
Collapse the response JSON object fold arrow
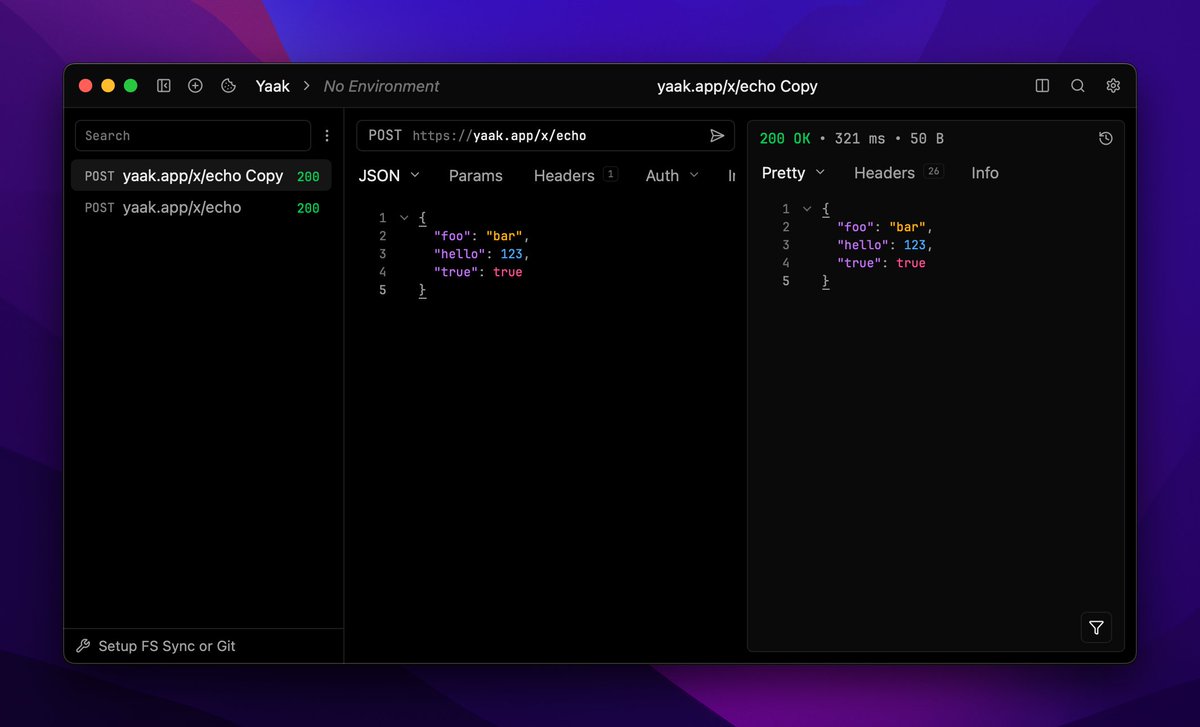pyautogui.click(x=807, y=209)
